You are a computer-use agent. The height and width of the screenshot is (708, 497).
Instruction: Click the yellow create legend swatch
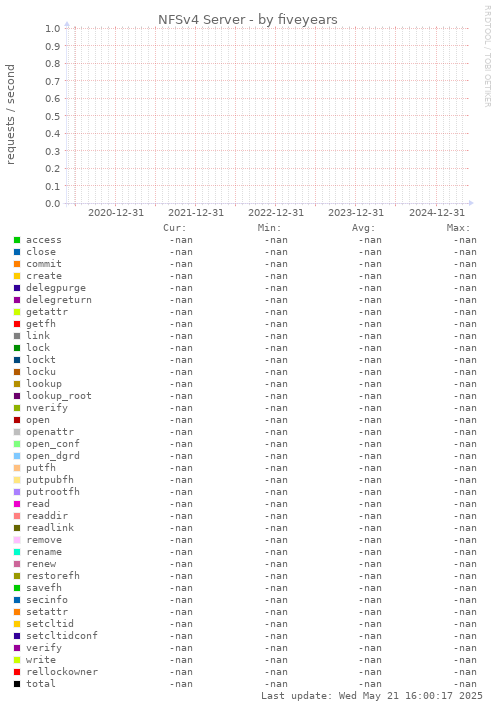tap(17, 276)
